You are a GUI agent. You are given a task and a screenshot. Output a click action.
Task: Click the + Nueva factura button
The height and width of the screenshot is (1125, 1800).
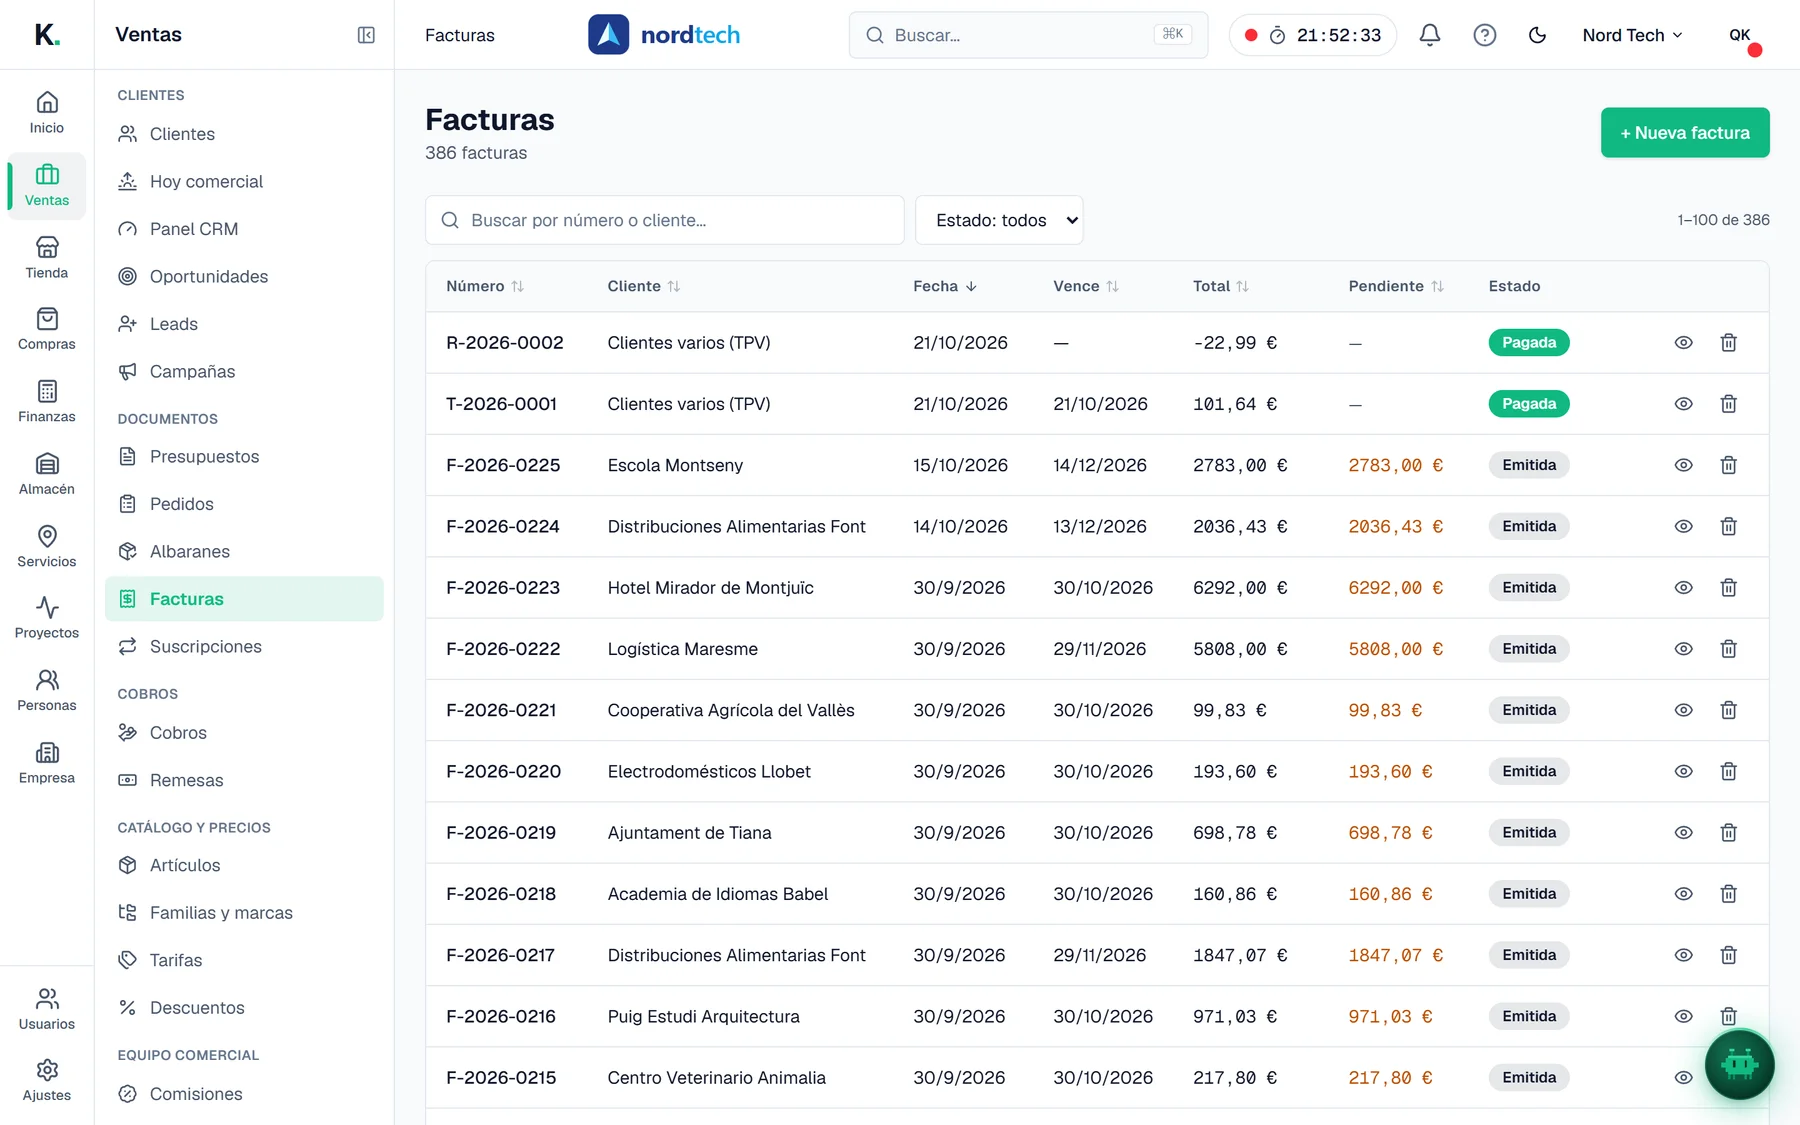(1685, 133)
